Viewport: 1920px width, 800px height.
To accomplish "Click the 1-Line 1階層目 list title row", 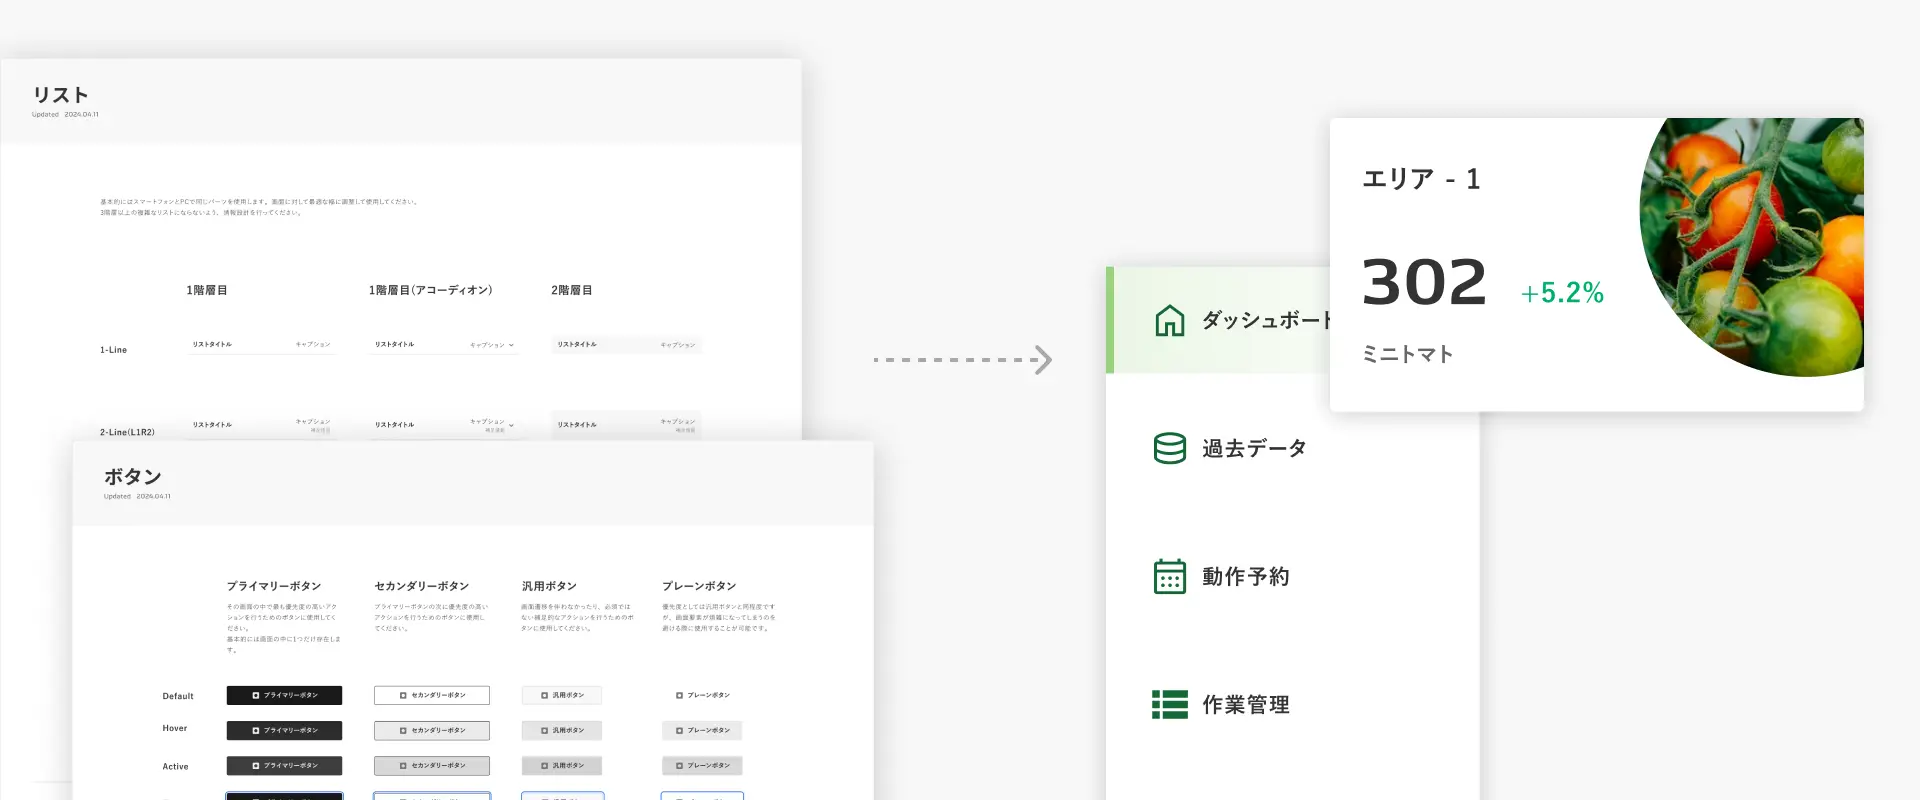I will tap(260, 344).
